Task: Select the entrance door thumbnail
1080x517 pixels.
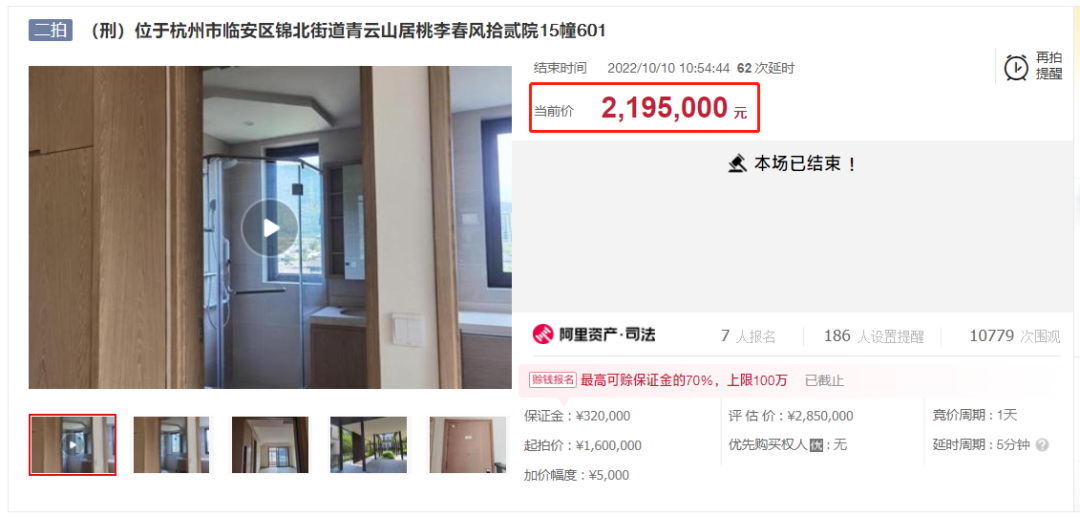Action: tap(468, 445)
